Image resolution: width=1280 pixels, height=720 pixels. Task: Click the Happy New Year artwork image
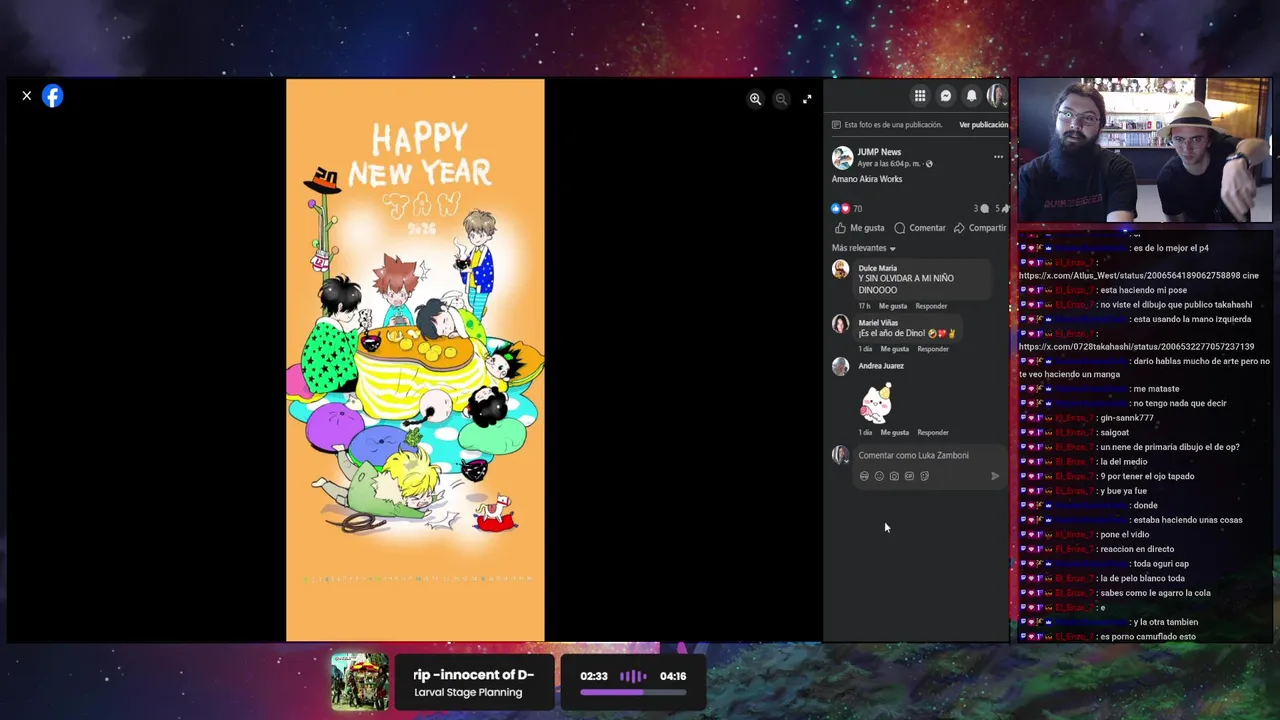[415, 360]
